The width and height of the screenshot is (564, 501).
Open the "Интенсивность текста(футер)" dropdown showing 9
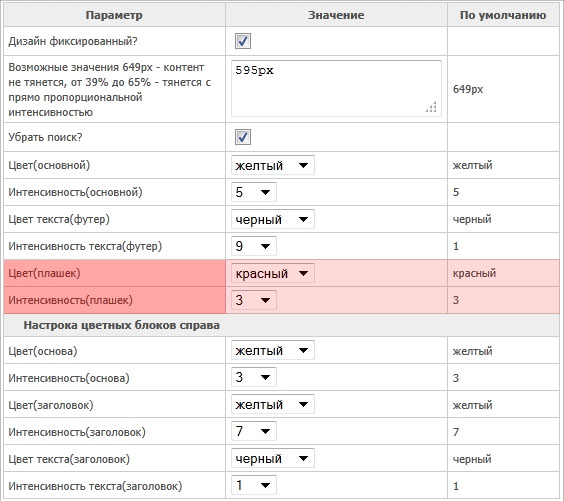(254, 246)
